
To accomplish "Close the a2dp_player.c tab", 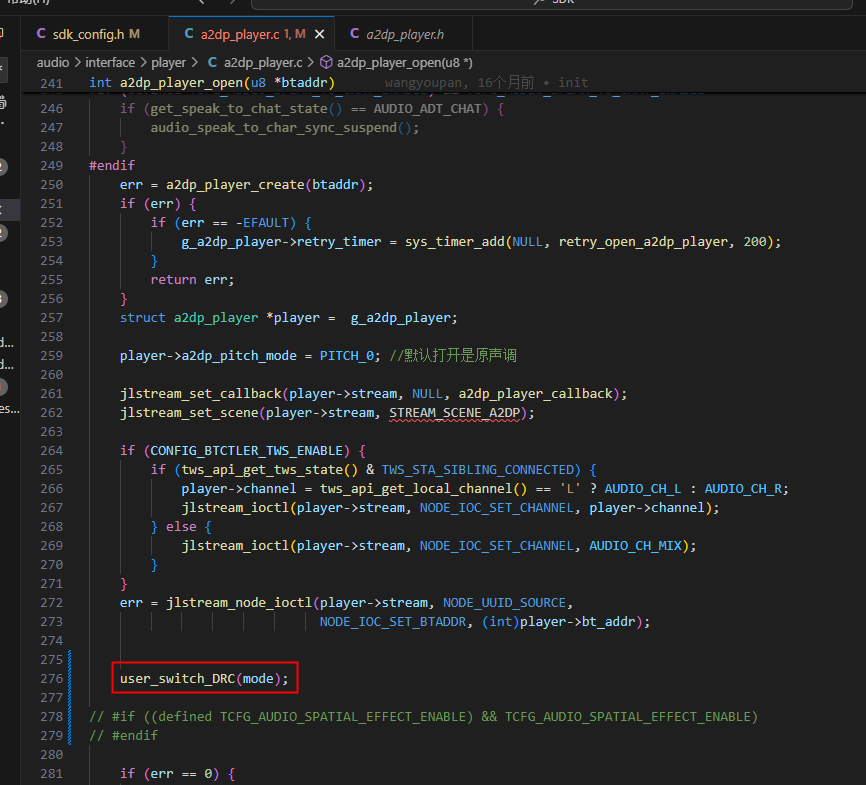I will click(319, 34).
